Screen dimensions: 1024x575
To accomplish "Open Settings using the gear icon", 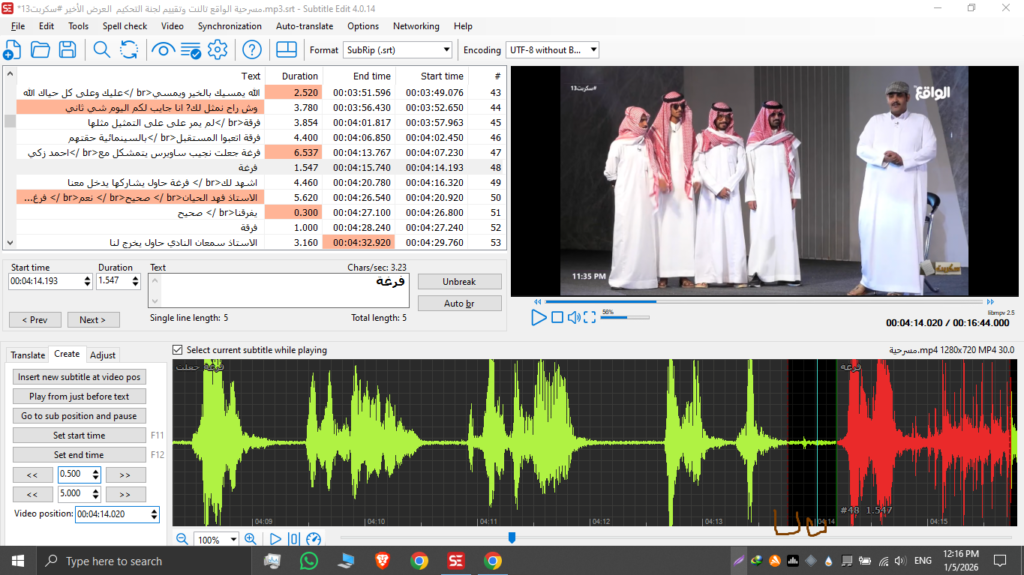I will [x=217, y=49].
